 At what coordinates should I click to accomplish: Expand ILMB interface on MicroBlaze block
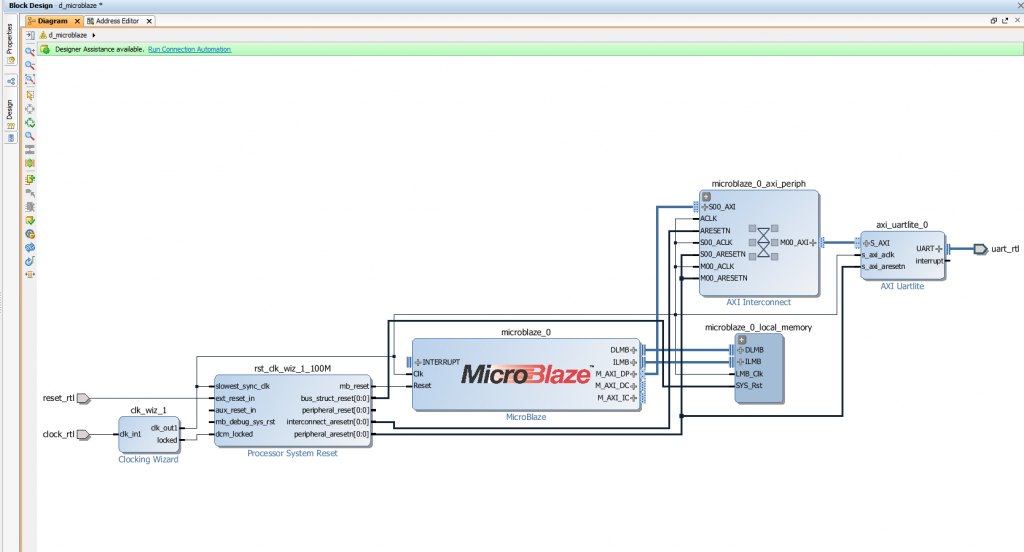tap(633, 362)
